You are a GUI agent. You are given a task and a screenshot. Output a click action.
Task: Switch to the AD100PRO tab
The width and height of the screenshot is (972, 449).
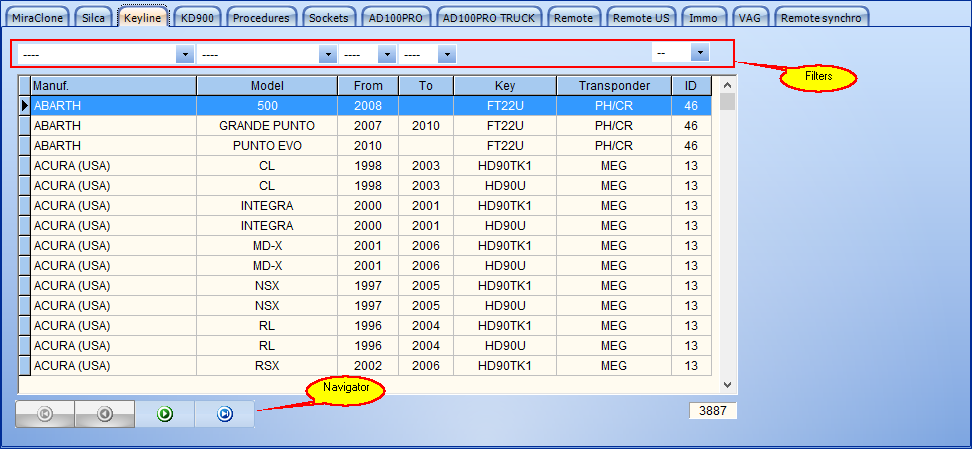pos(395,18)
